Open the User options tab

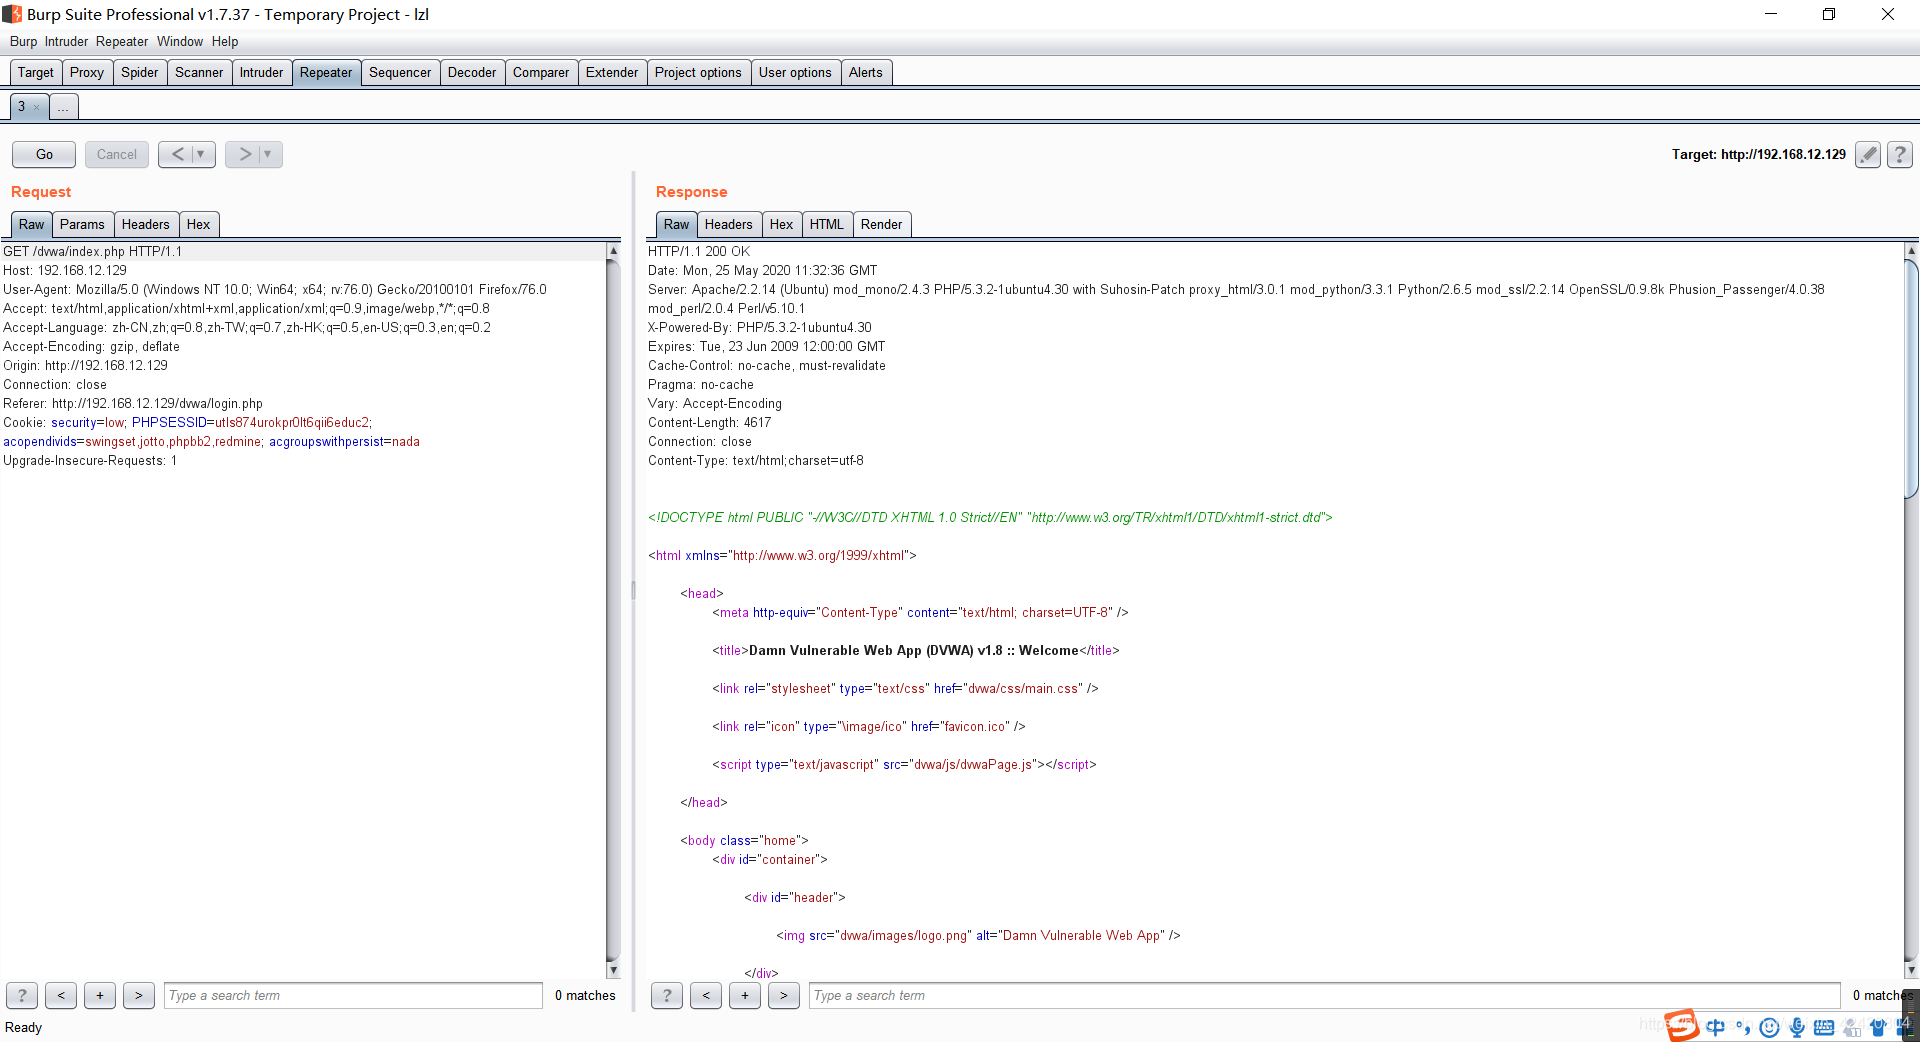click(x=795, y=72)
